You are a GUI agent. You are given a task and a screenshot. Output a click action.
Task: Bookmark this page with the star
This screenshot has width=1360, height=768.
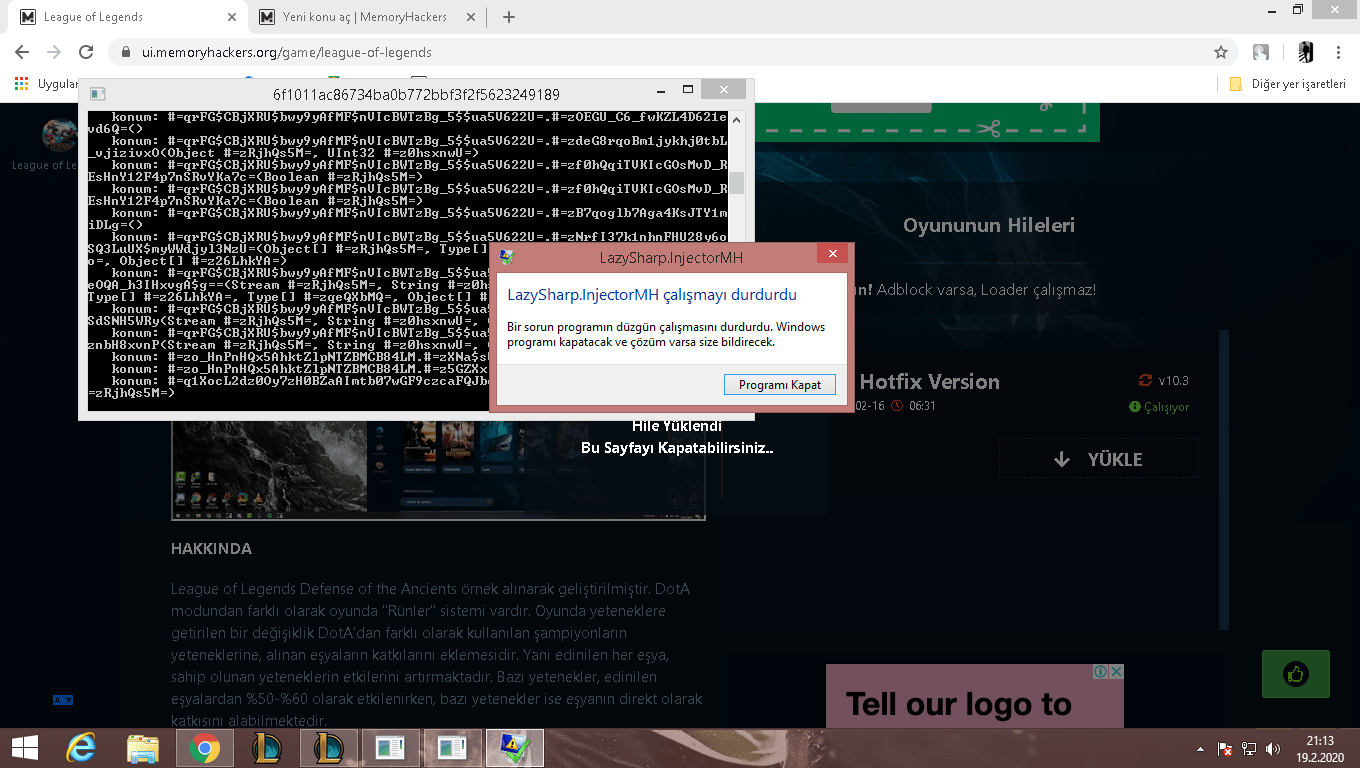click(1220, 52)
